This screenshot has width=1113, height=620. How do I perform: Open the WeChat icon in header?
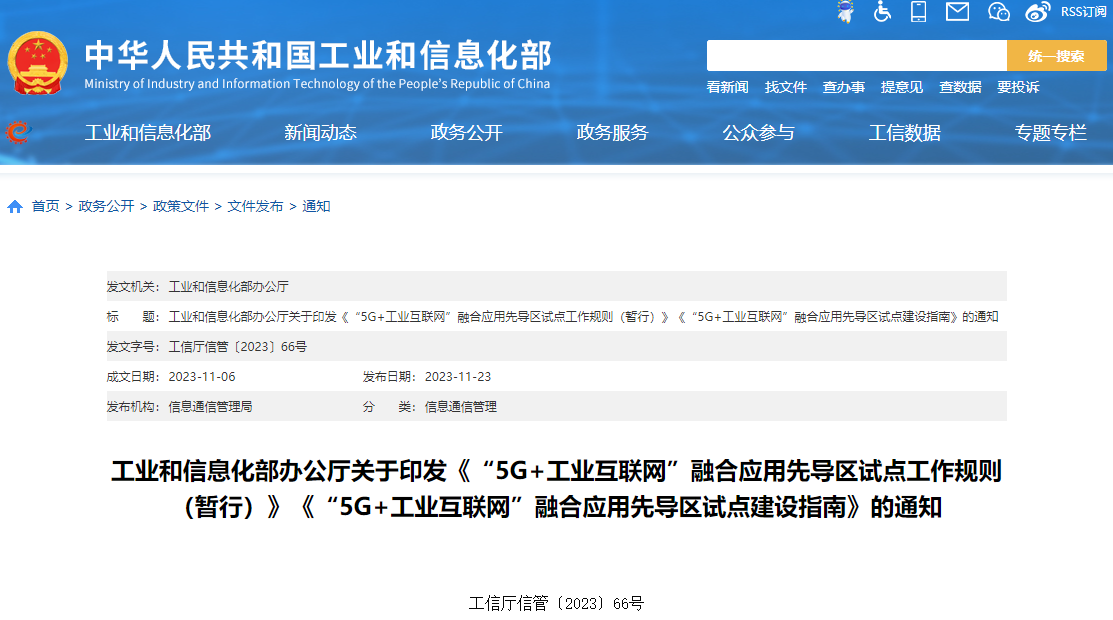tap(998, 11)
